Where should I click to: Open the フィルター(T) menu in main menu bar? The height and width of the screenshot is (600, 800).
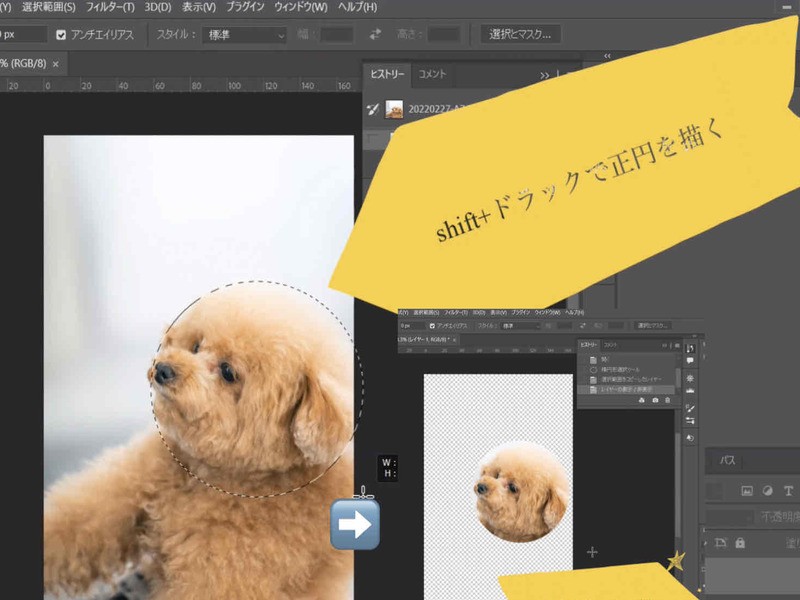[110, 7]
